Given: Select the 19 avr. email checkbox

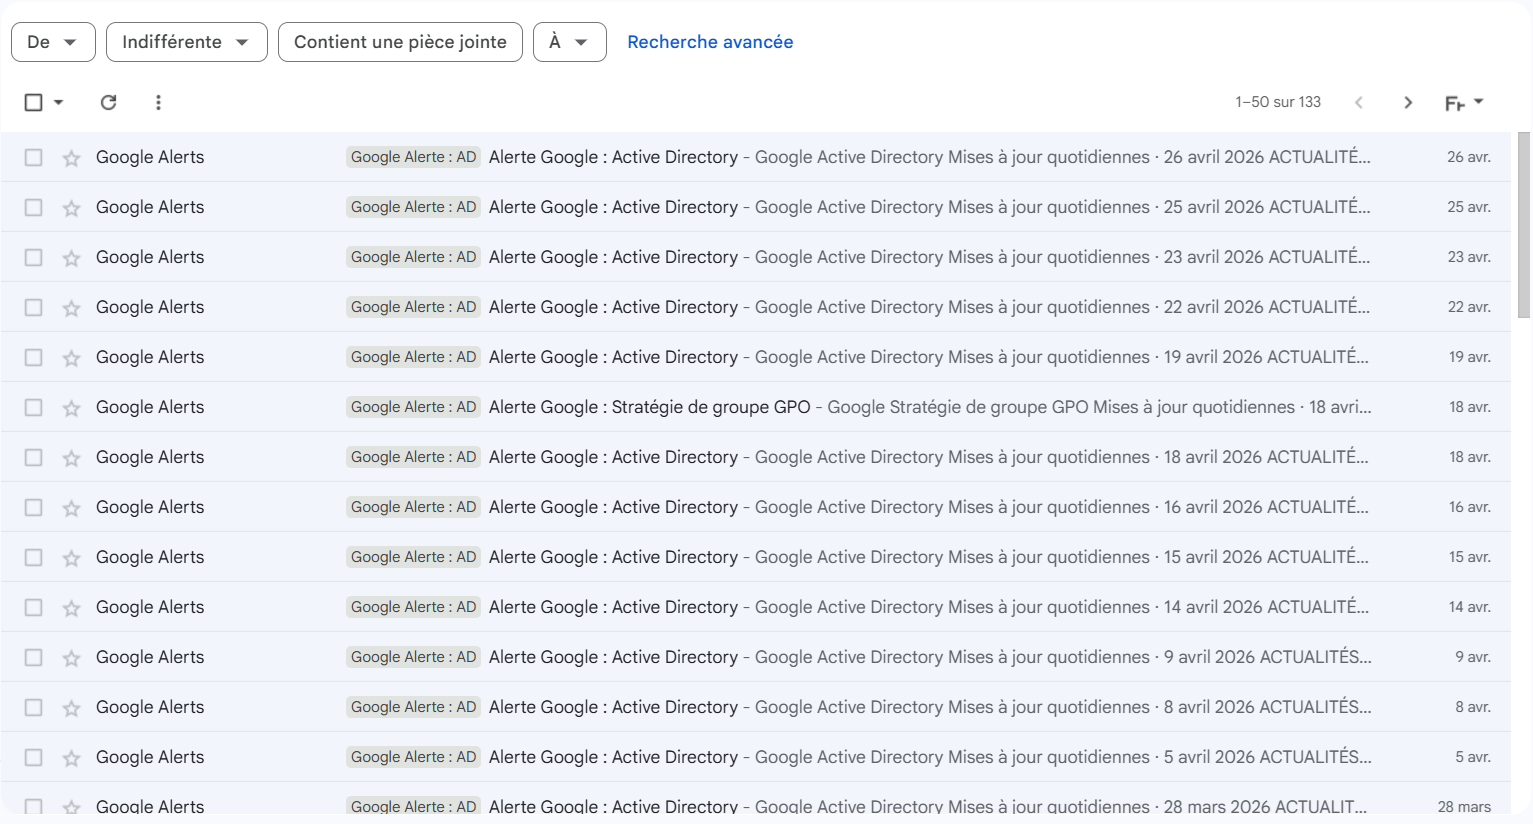Looking at the screenshot, I should (33, 357).
